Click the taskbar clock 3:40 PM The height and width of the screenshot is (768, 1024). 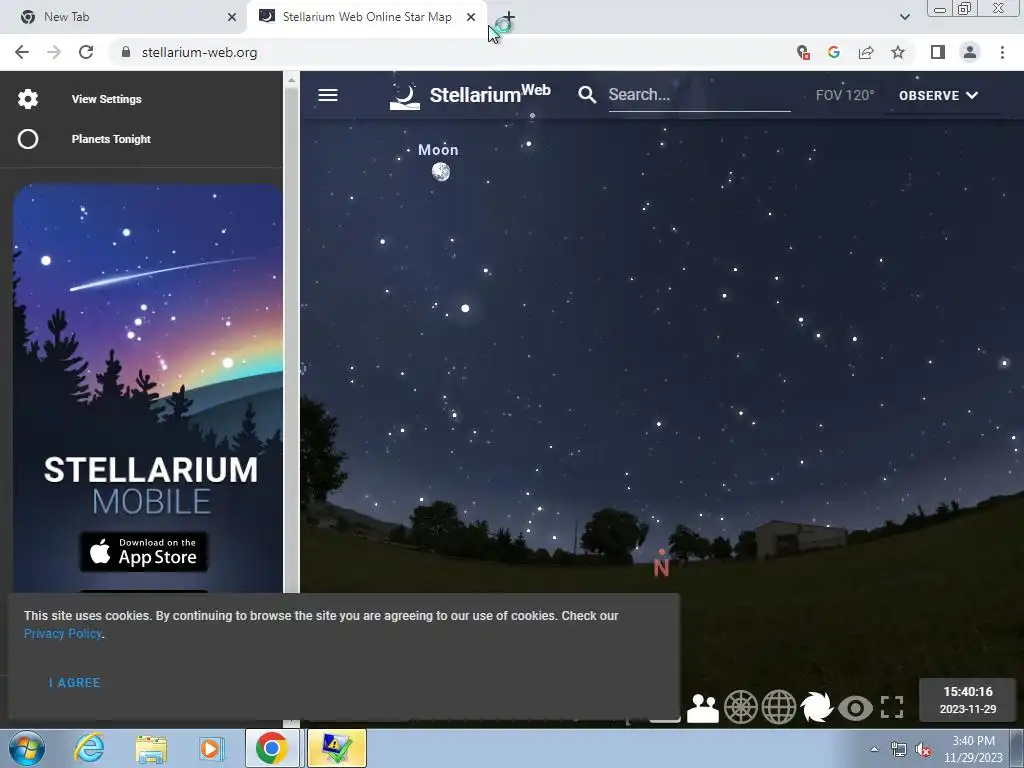coord(973,749)
